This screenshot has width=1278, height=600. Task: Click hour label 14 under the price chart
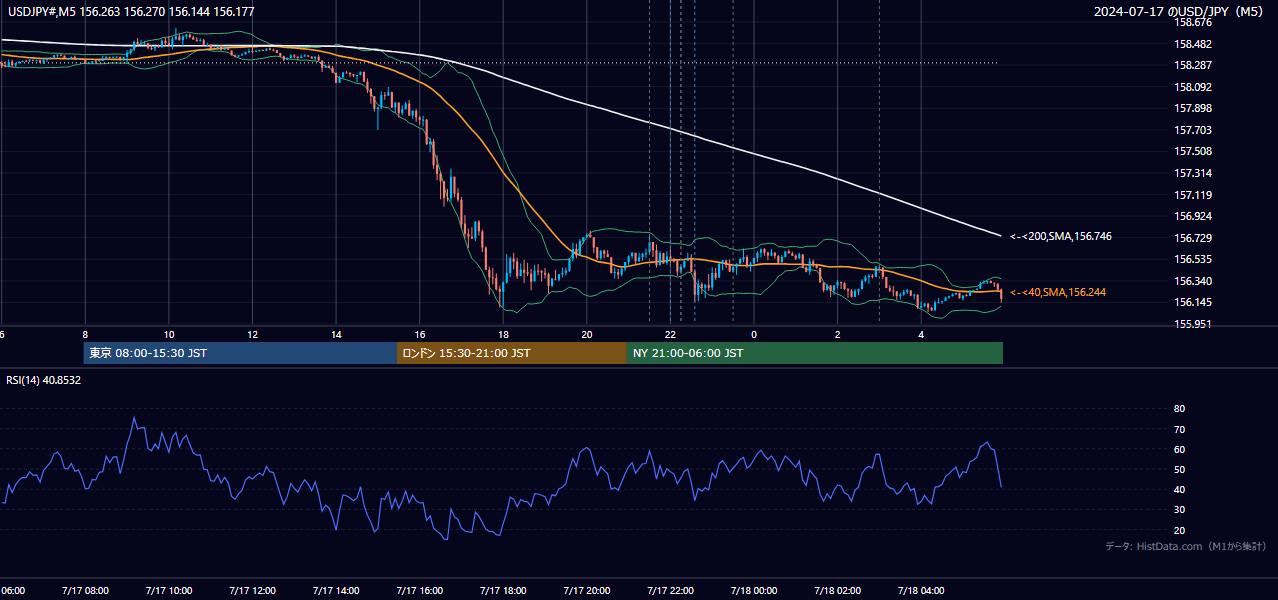[x=336, y=334]
